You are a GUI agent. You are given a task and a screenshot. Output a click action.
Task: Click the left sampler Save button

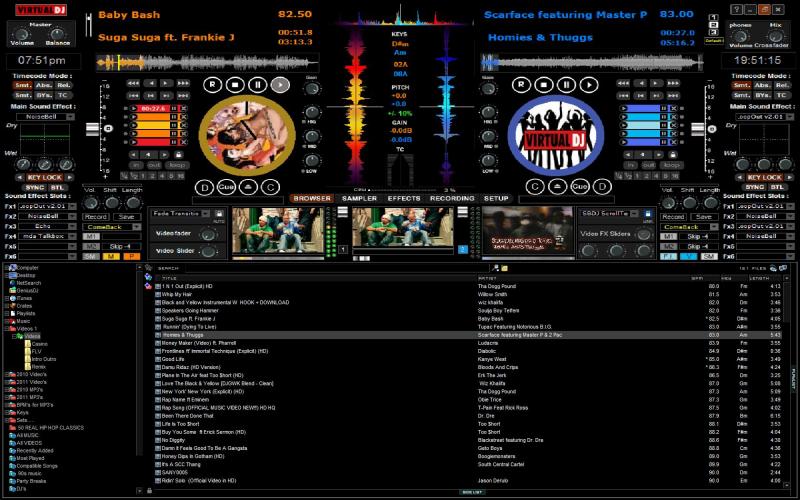[x=126, y=217]
